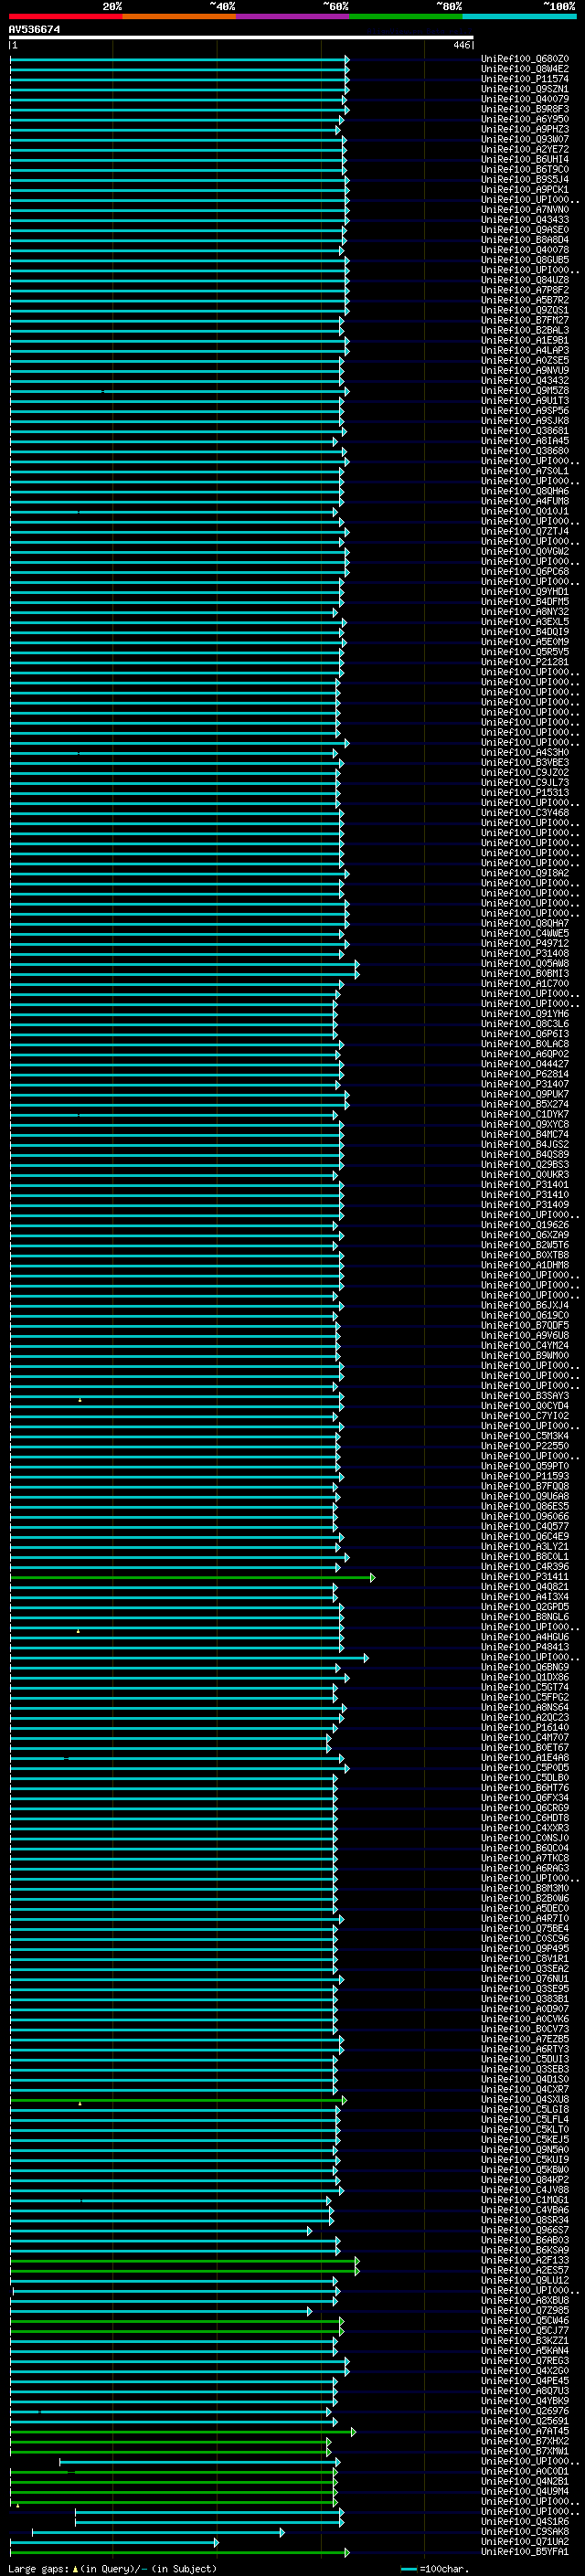This screenshot has width=585, height=2576.
Task: Select hit UniRef100_B9S5J4
Action: (x=525, y=179)
